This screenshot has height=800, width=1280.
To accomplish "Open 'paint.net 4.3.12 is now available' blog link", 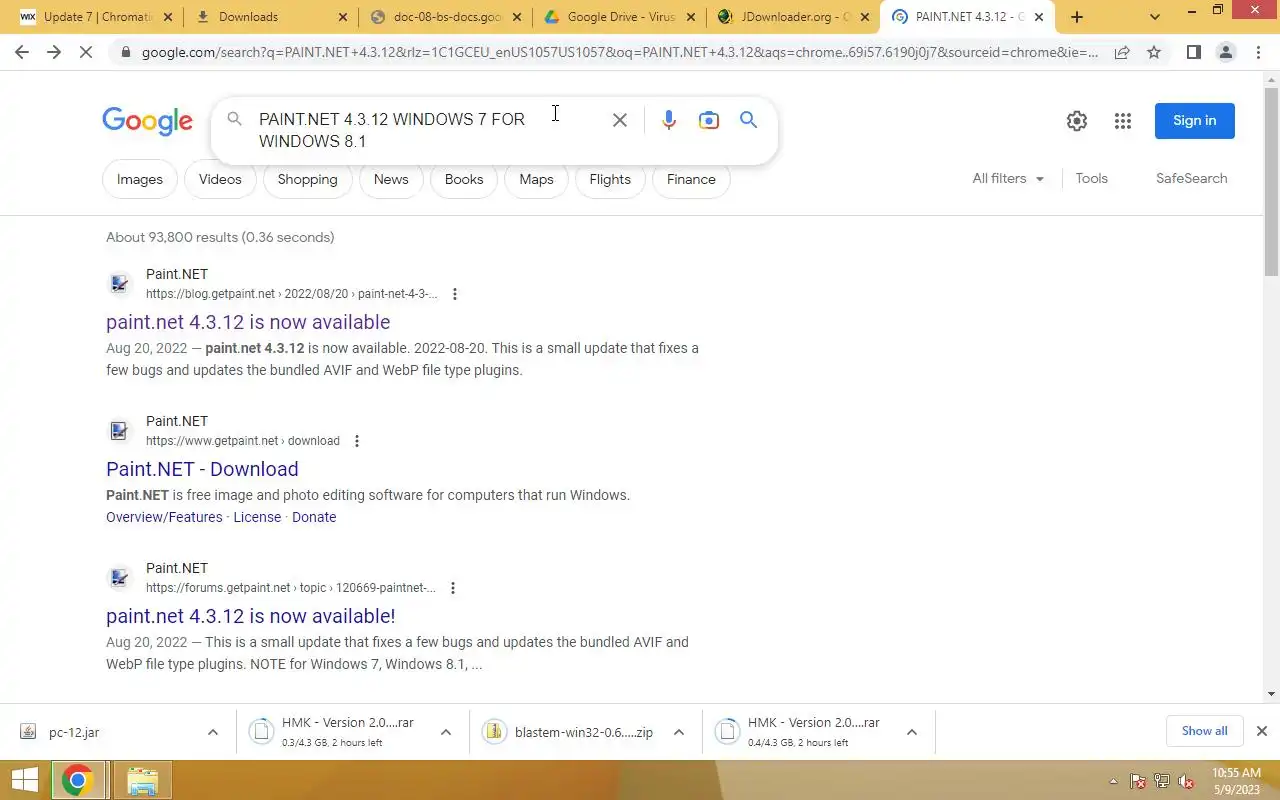I will click(x=248, y=322).
